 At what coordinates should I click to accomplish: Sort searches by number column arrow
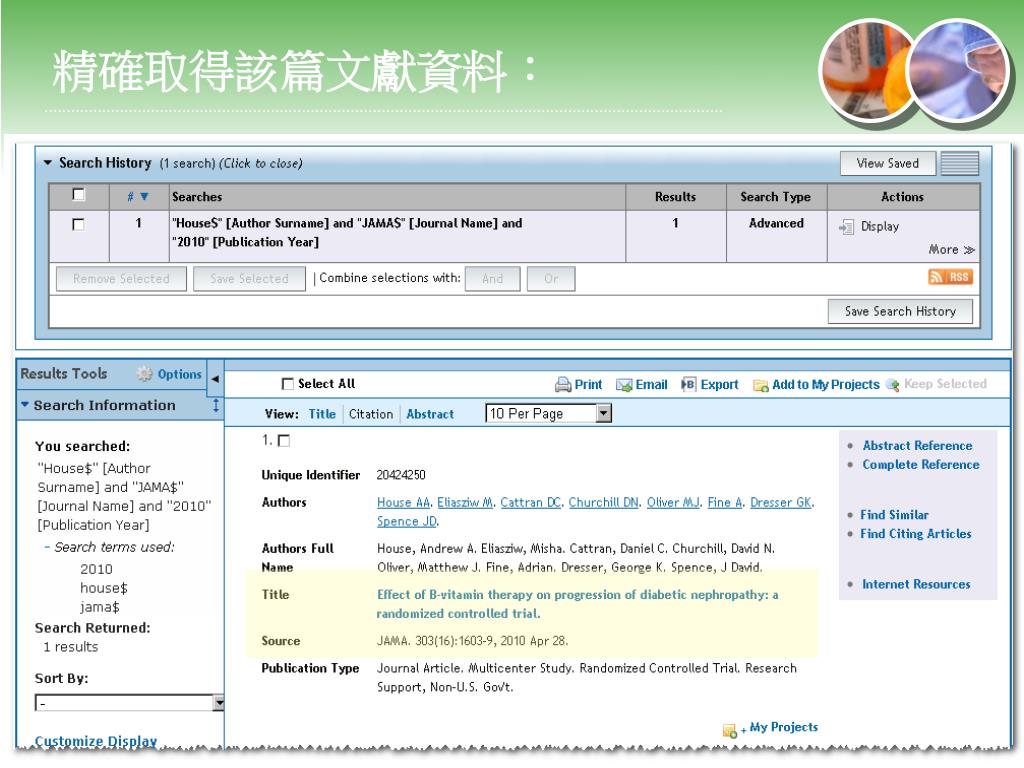pos(144,197)
